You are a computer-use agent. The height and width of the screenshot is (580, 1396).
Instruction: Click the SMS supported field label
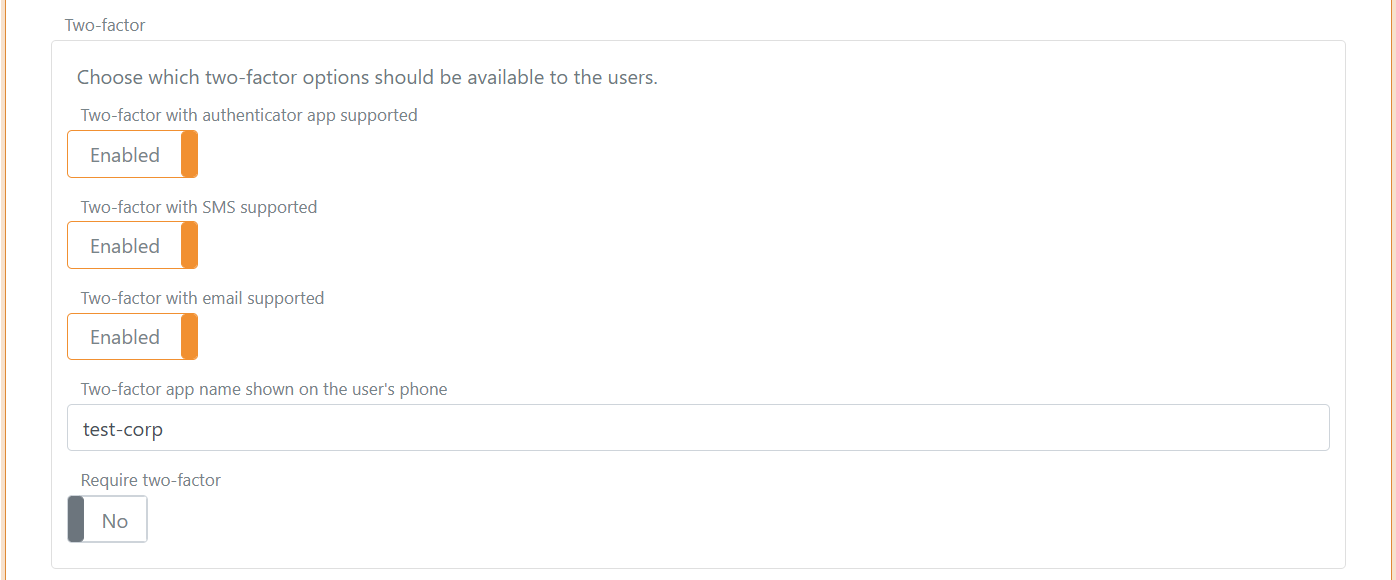(199, 207)
